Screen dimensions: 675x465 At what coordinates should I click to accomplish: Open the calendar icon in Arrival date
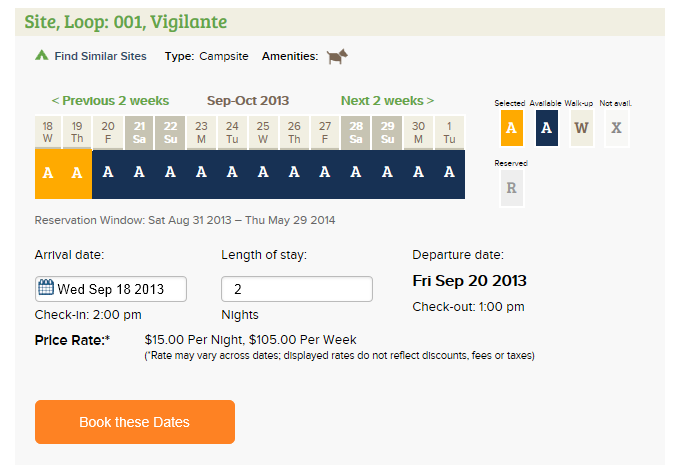coord(46,287)
